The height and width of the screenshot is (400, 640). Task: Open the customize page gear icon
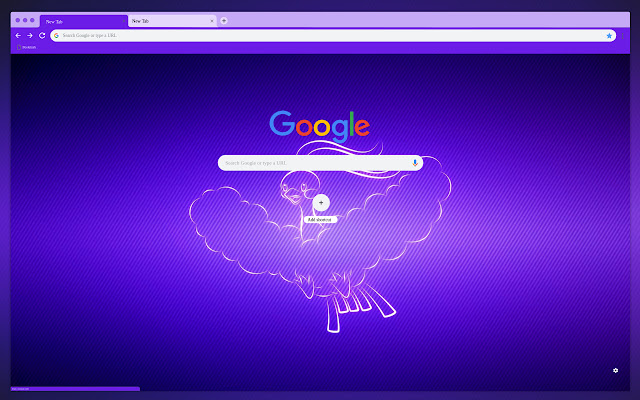pos(616,370)
